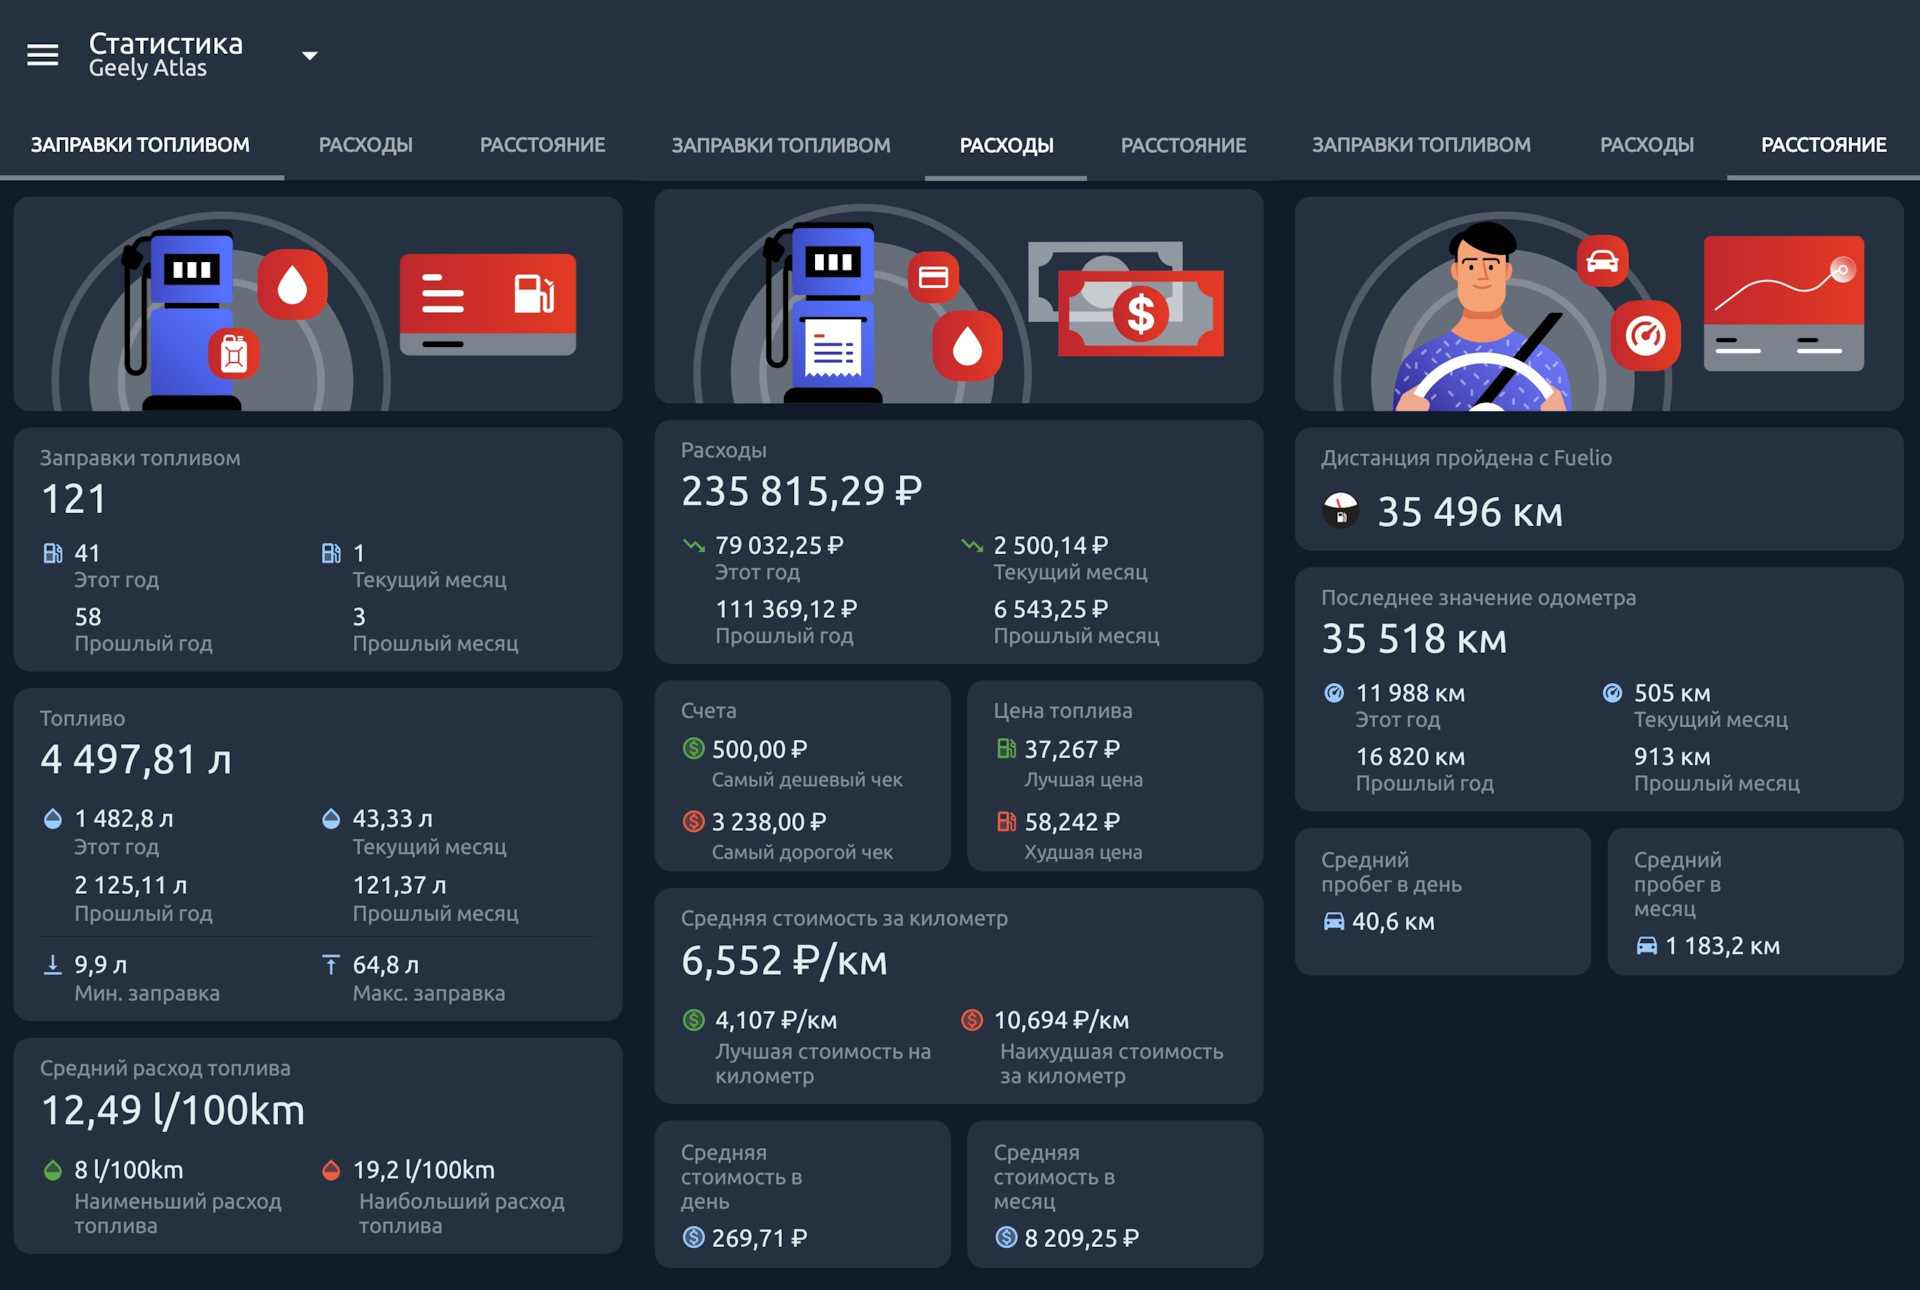Select the first panel's Заправки топливом tab

(x=140, y=145)
